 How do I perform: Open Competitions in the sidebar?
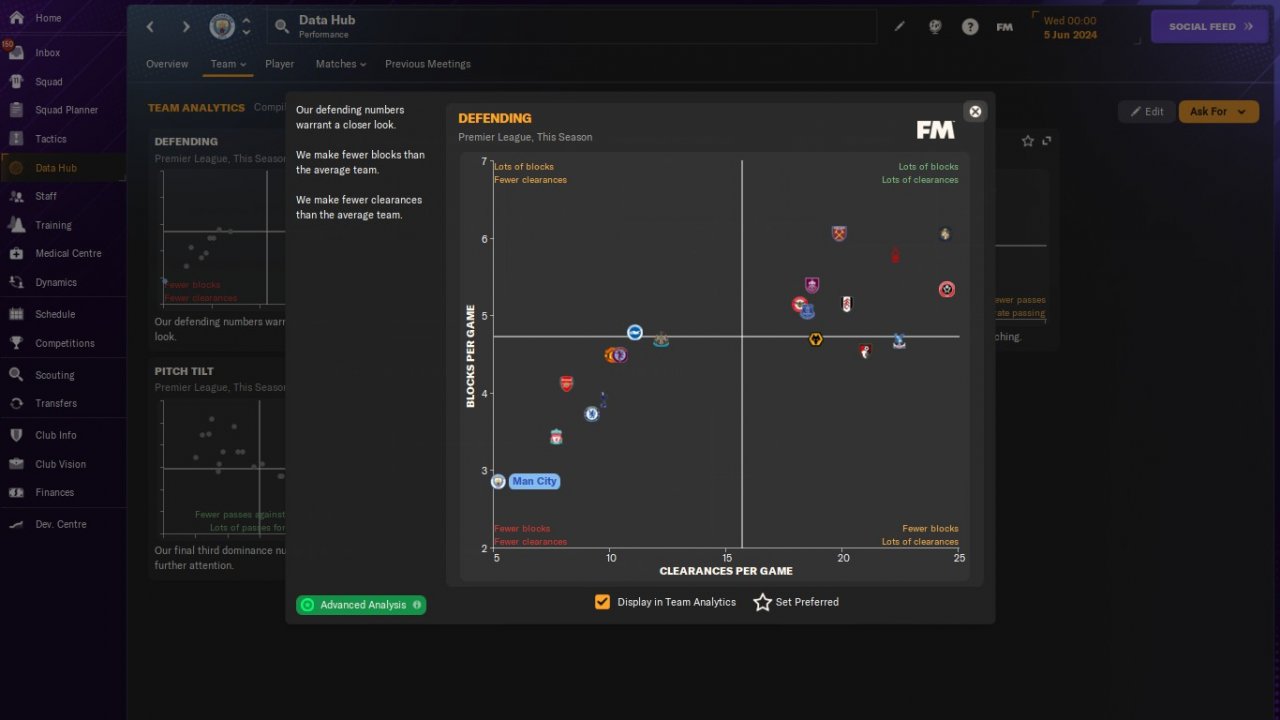65,343
